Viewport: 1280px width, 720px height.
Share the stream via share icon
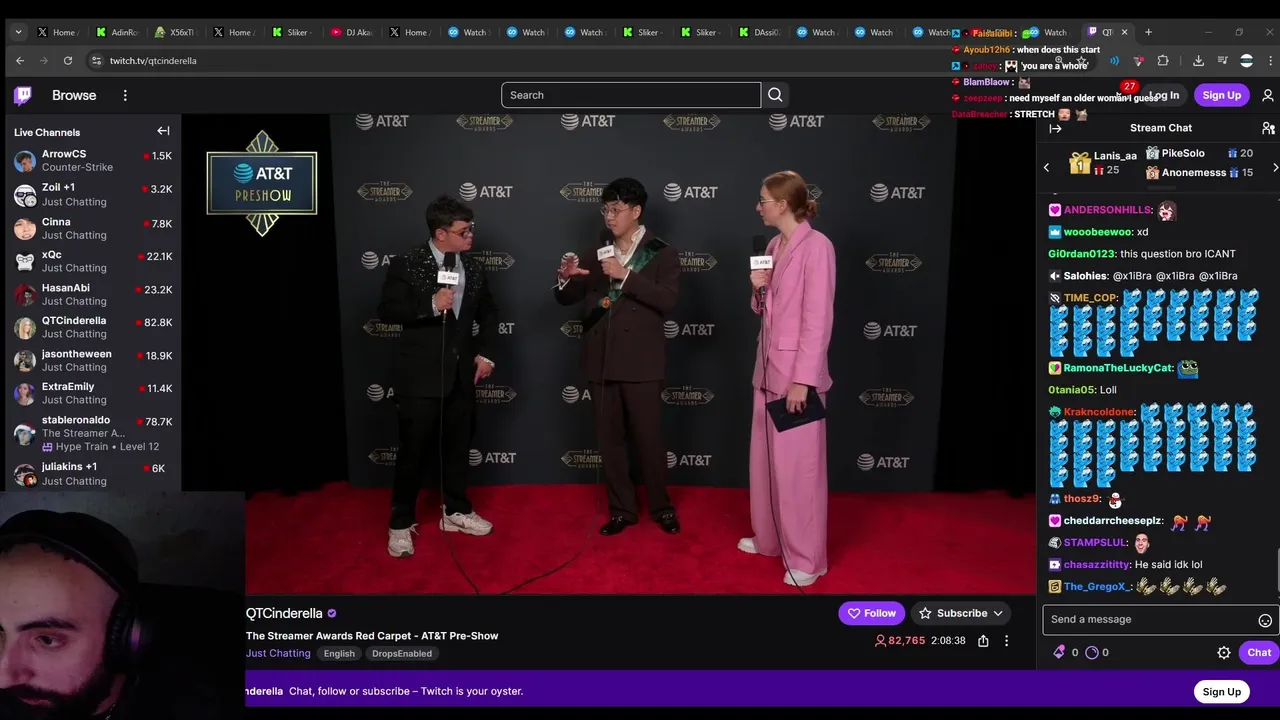pyautogui.click(x=983, y=640)
